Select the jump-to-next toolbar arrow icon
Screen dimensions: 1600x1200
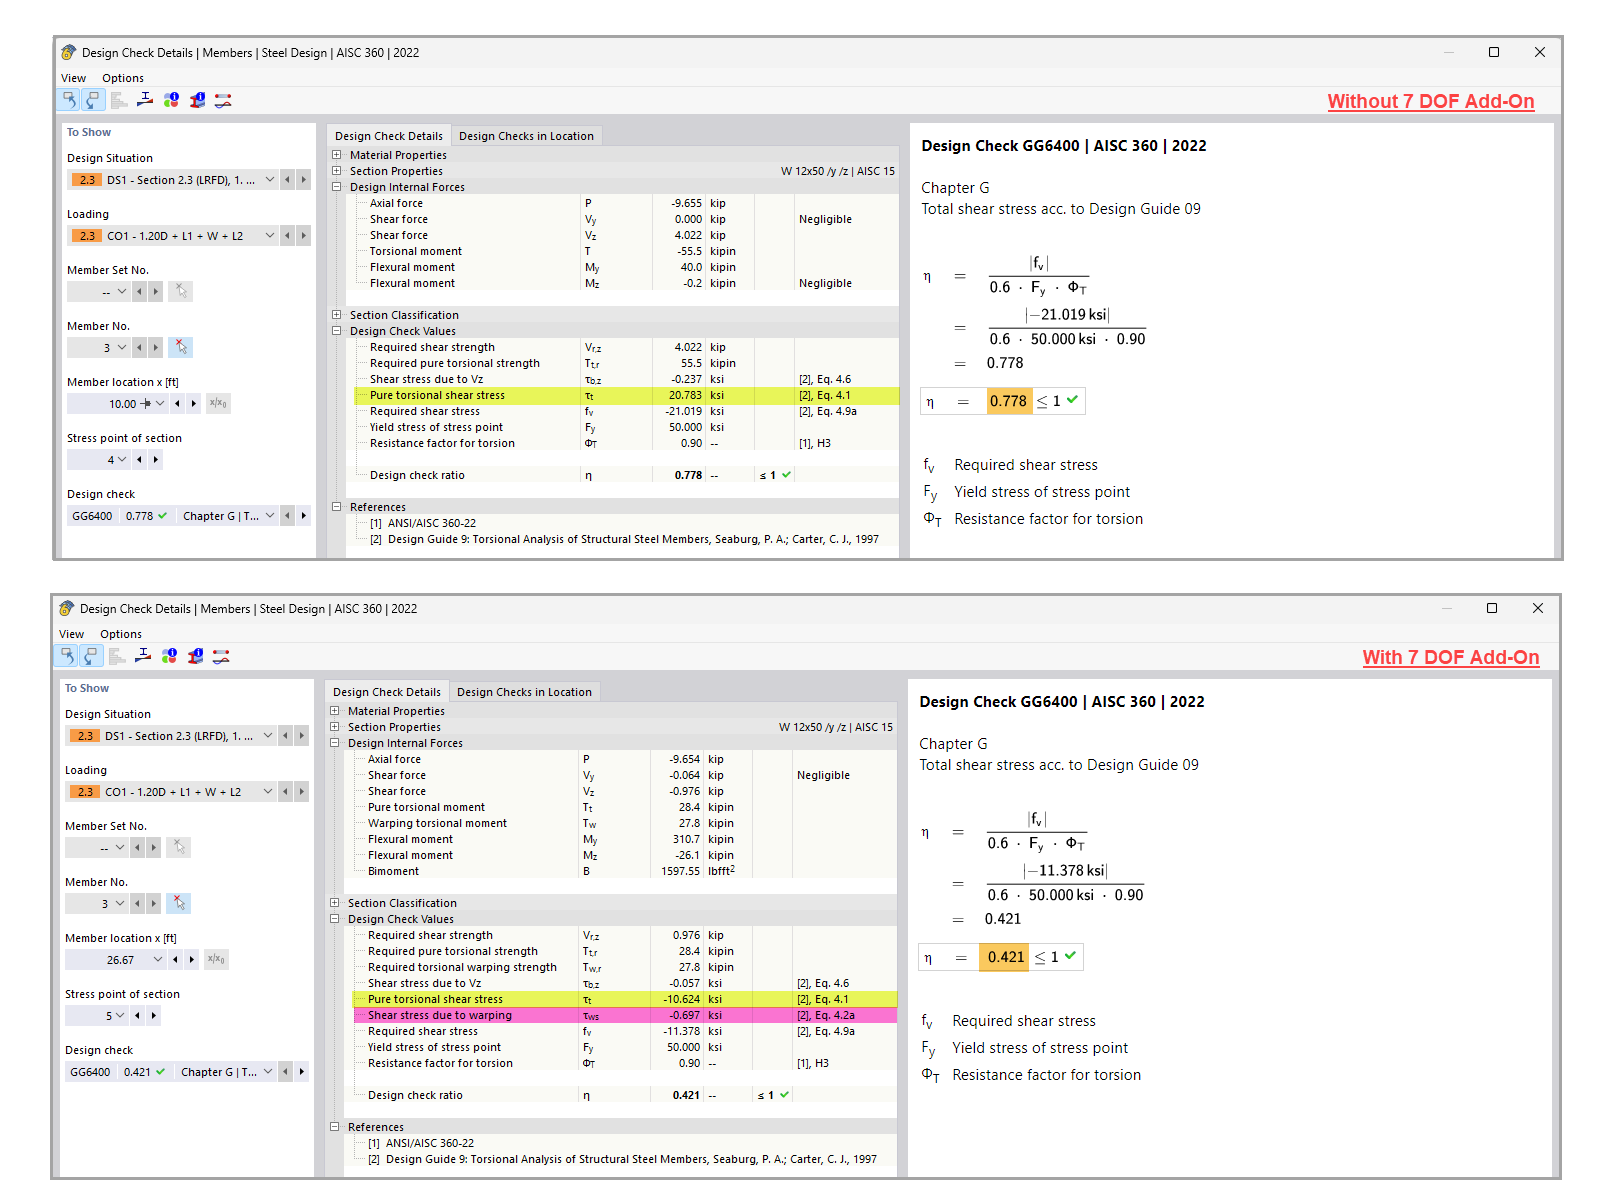[93, 100]
